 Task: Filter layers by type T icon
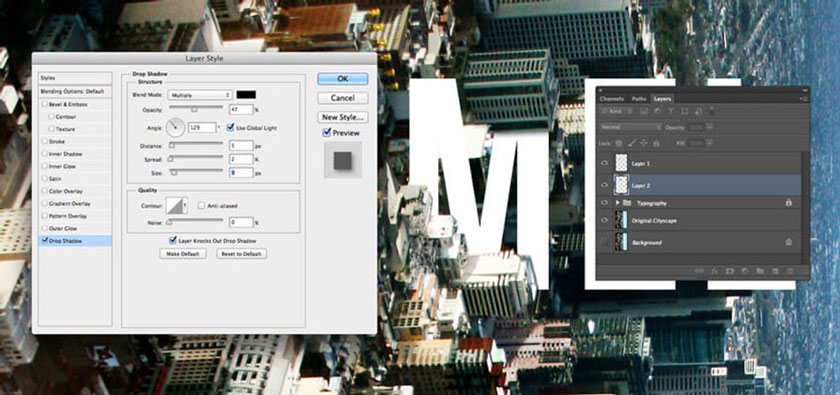[671, 111]
